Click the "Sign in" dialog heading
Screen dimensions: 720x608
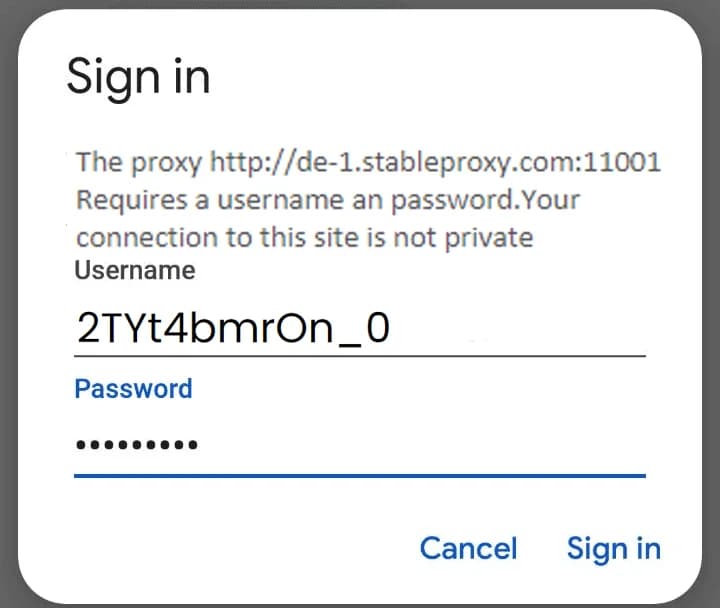point(138,78)
